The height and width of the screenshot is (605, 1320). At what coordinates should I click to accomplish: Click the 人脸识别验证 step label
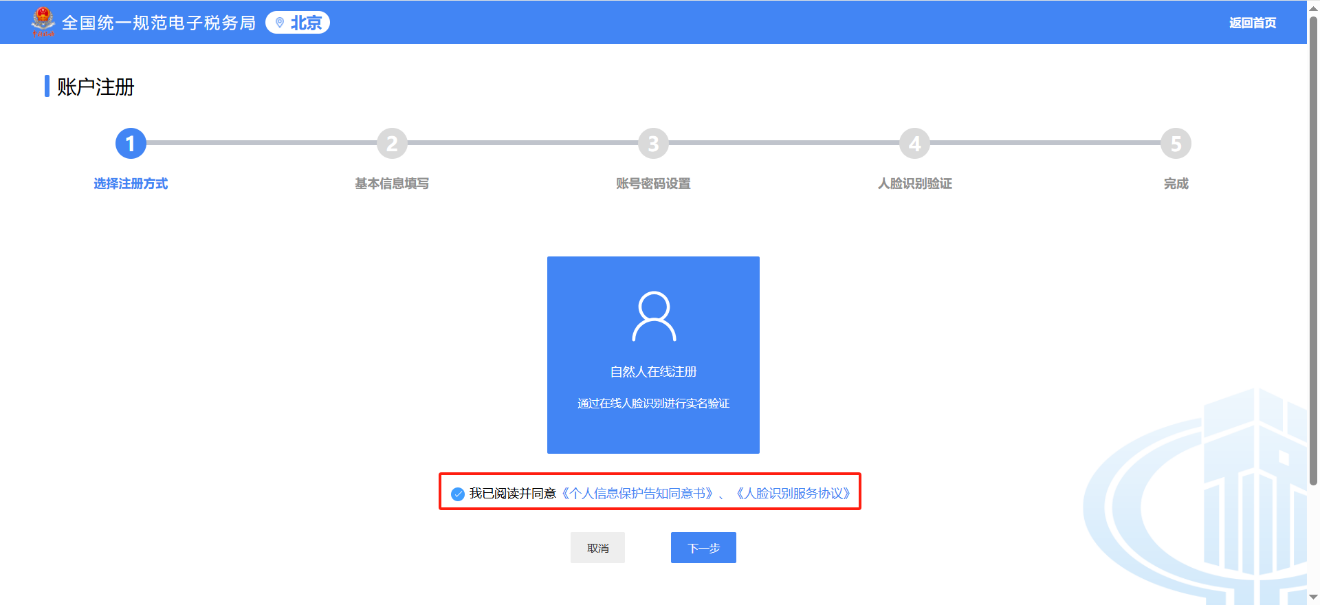click(x=914, y=184)
